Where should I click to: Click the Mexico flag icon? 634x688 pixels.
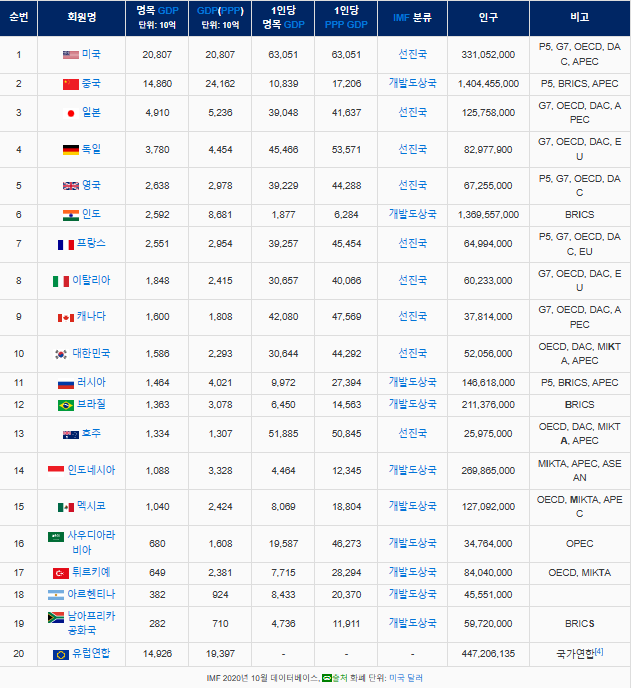point(66,507)
